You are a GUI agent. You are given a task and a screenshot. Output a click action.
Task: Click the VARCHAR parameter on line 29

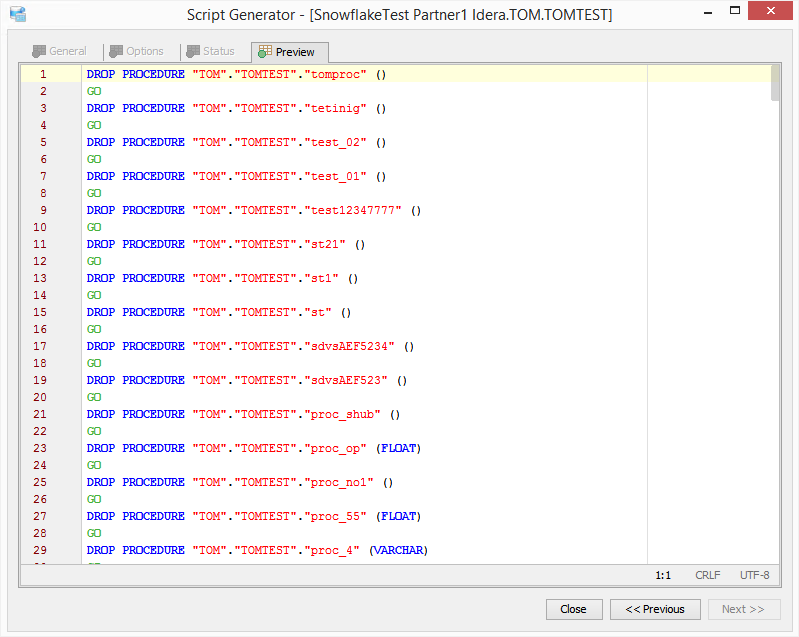pyautogui.click(x=398, y=550)
